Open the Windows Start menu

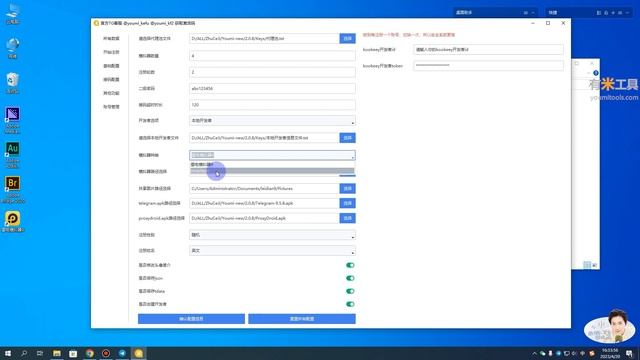[x=8, y=353]
